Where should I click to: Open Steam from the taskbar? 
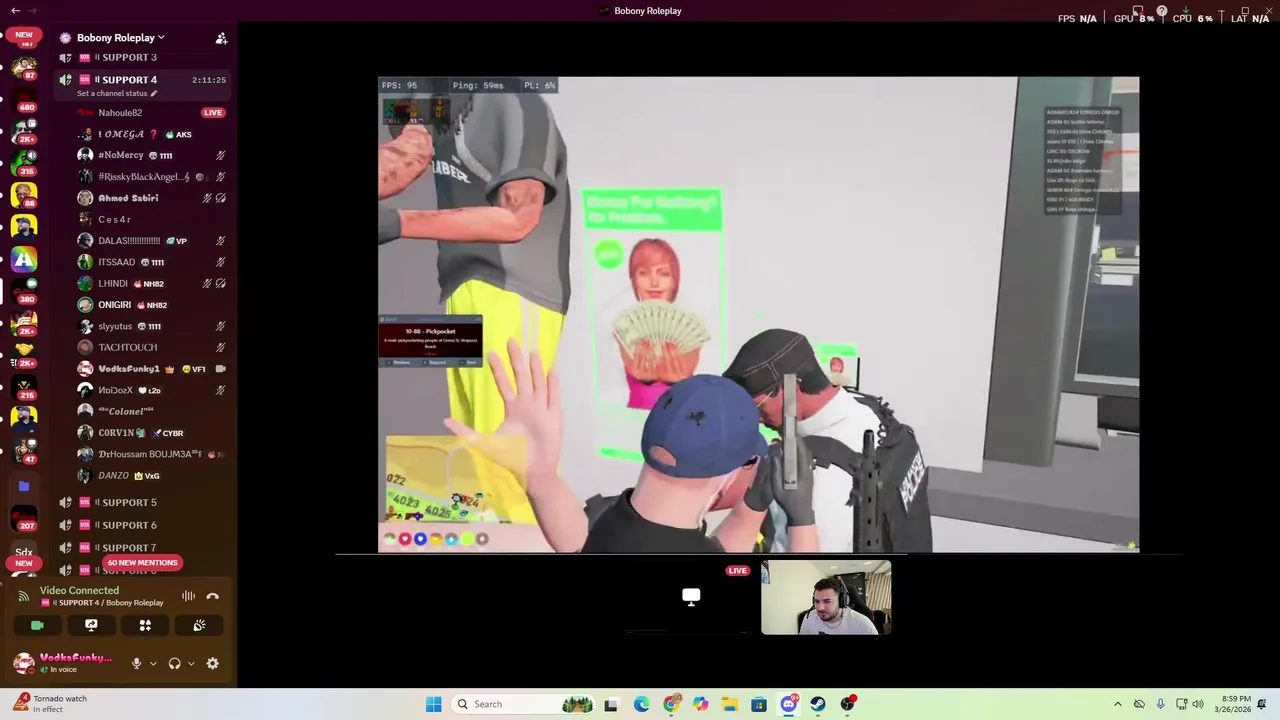point(818,704)
